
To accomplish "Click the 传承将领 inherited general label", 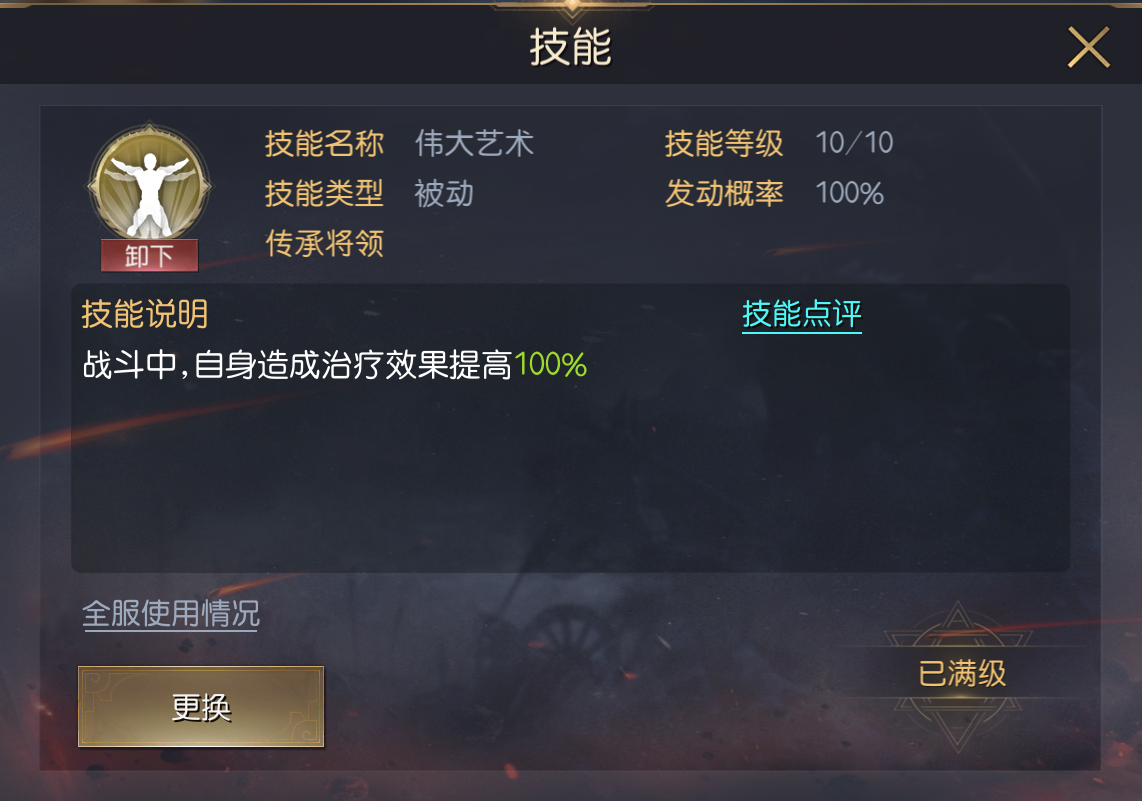I will pyautogui.click(x=324, y=243).
